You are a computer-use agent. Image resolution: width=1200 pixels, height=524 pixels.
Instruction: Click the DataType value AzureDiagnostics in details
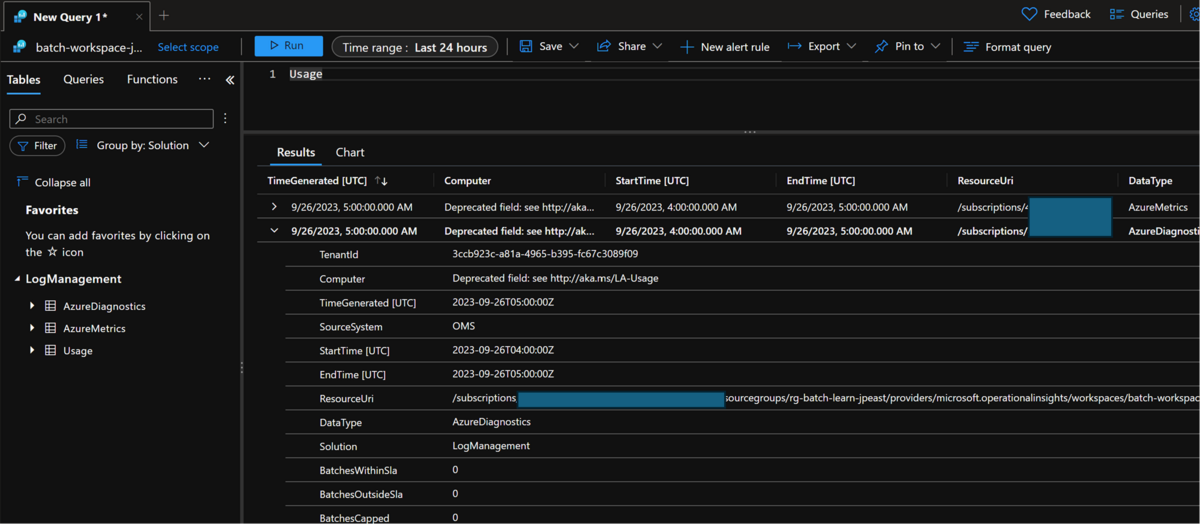pos(492,422)
